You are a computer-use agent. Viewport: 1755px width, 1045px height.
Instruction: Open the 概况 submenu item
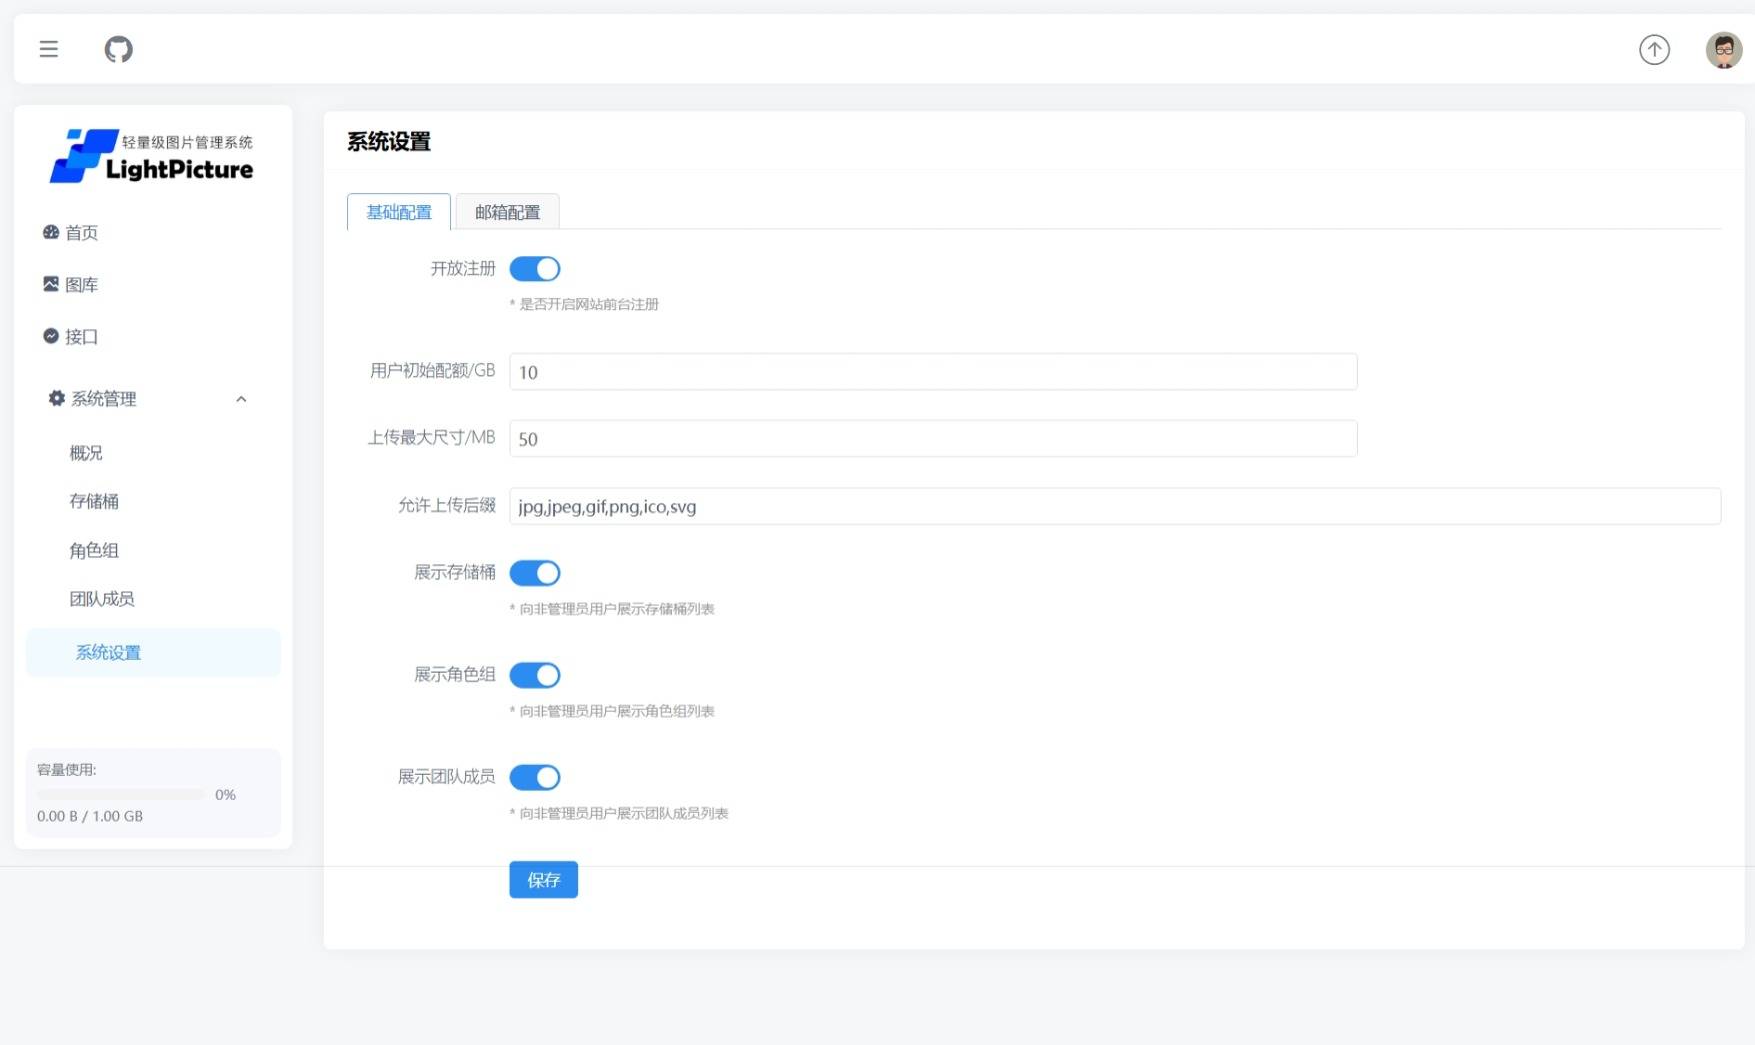point(86,453)
